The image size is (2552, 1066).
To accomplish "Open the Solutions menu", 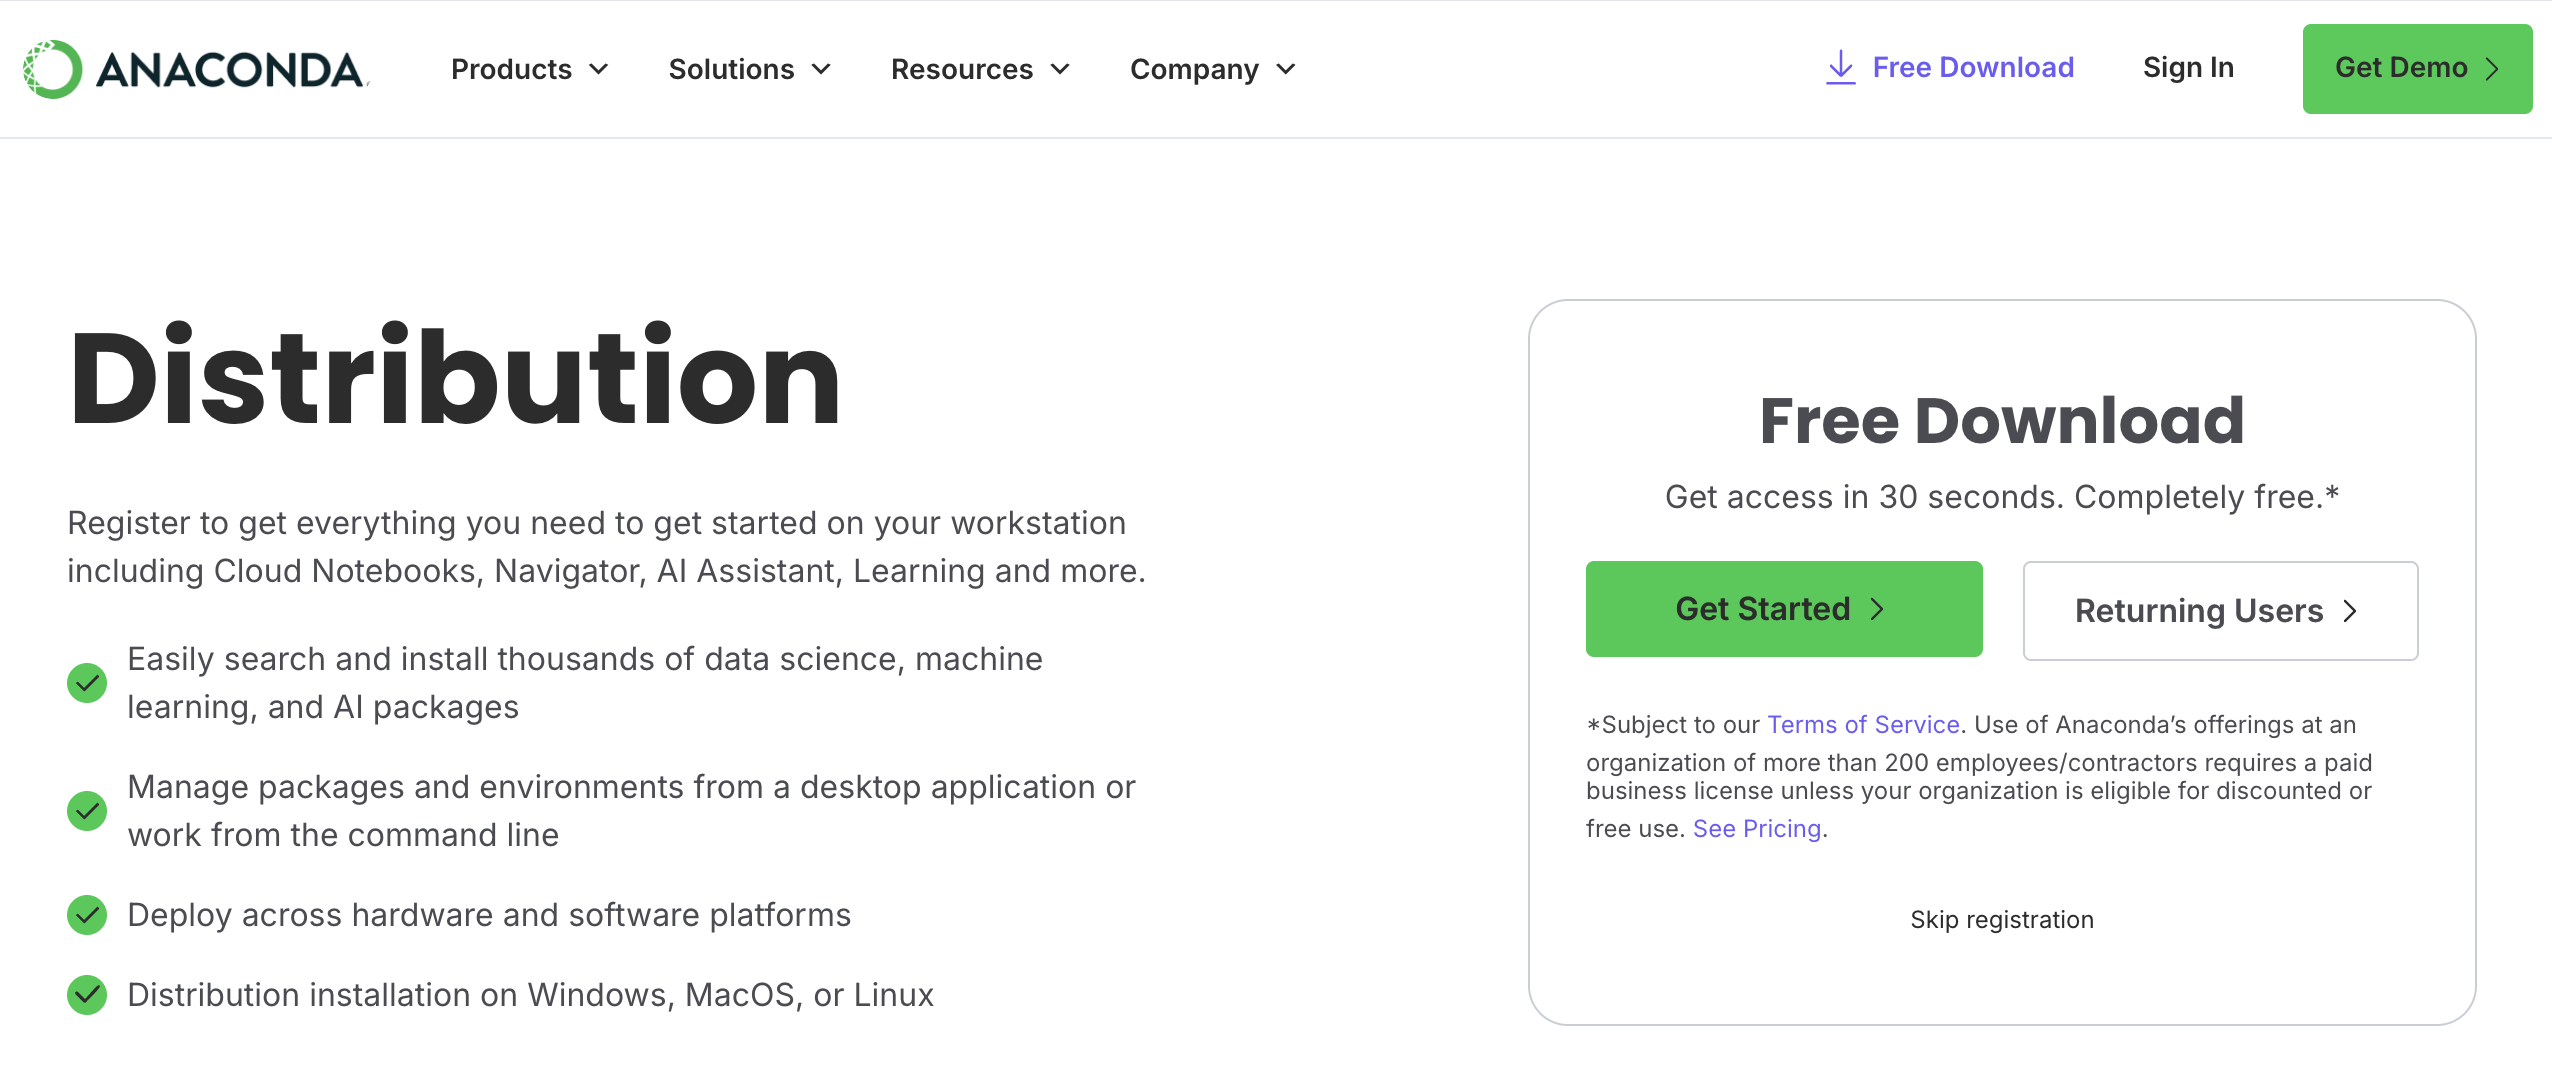I will 750,69.
